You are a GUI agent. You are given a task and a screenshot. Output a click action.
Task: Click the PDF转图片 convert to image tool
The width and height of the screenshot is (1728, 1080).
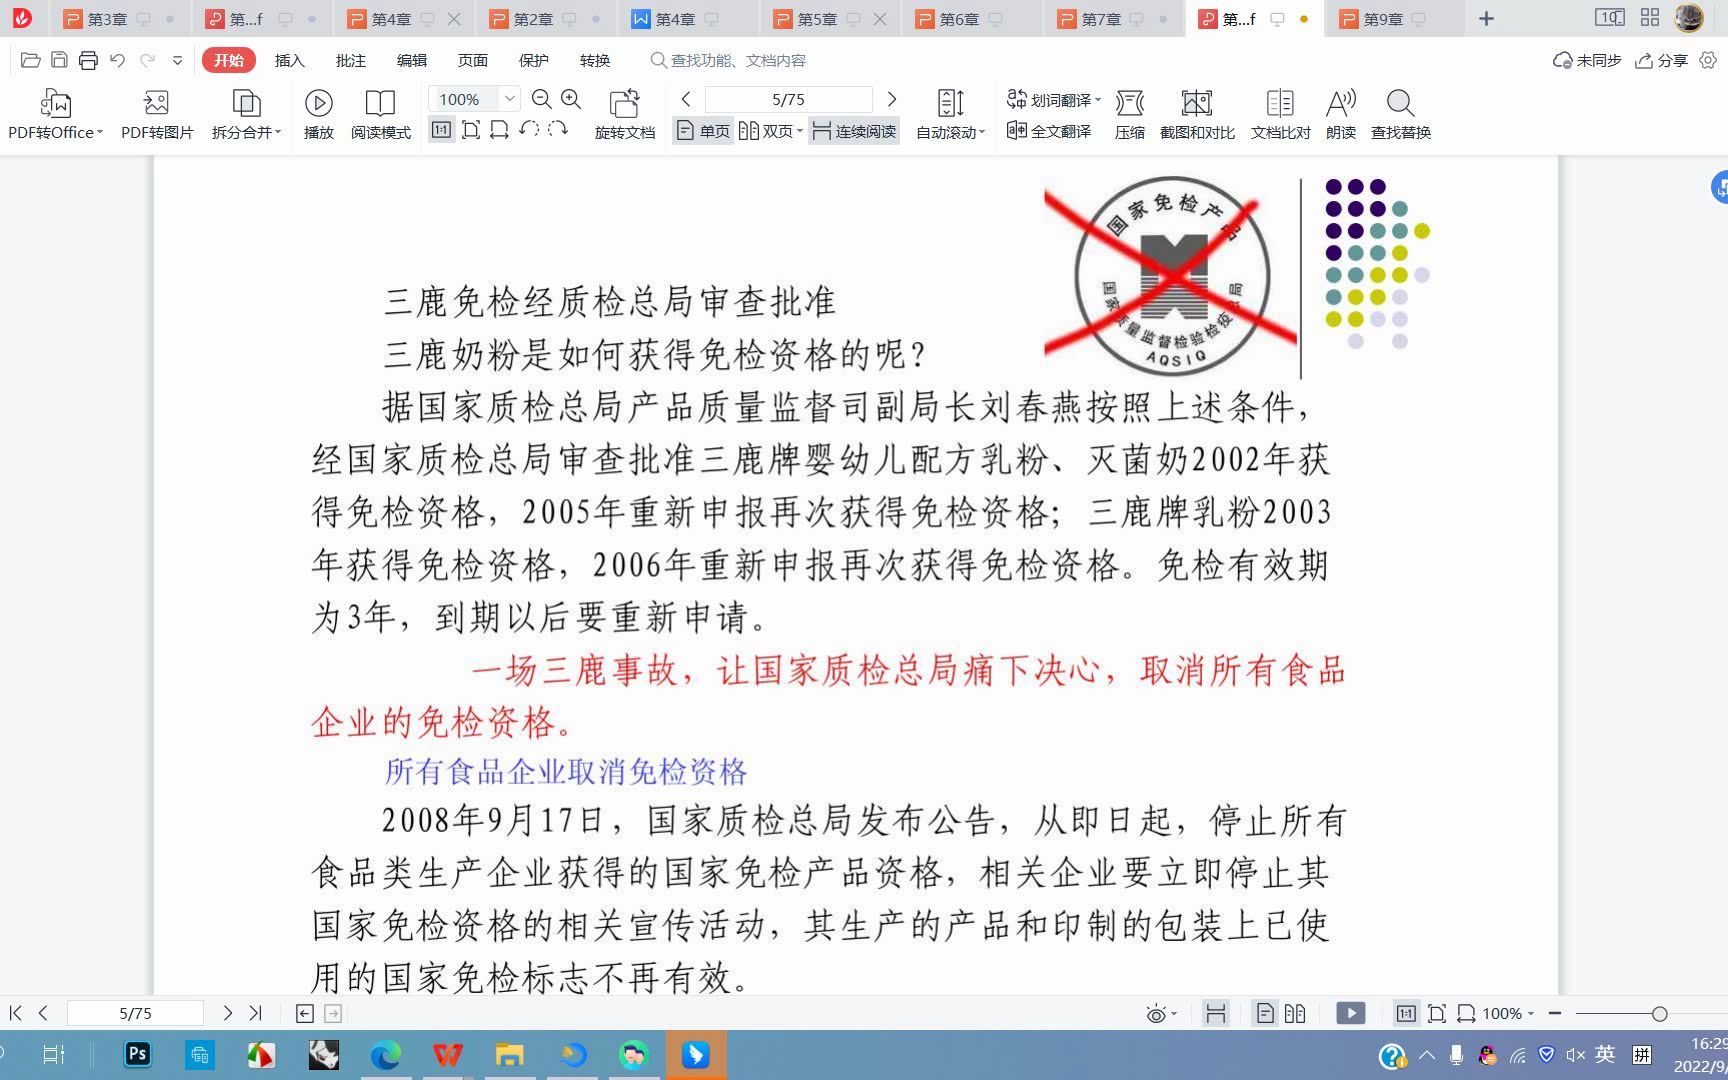[157, 114]
